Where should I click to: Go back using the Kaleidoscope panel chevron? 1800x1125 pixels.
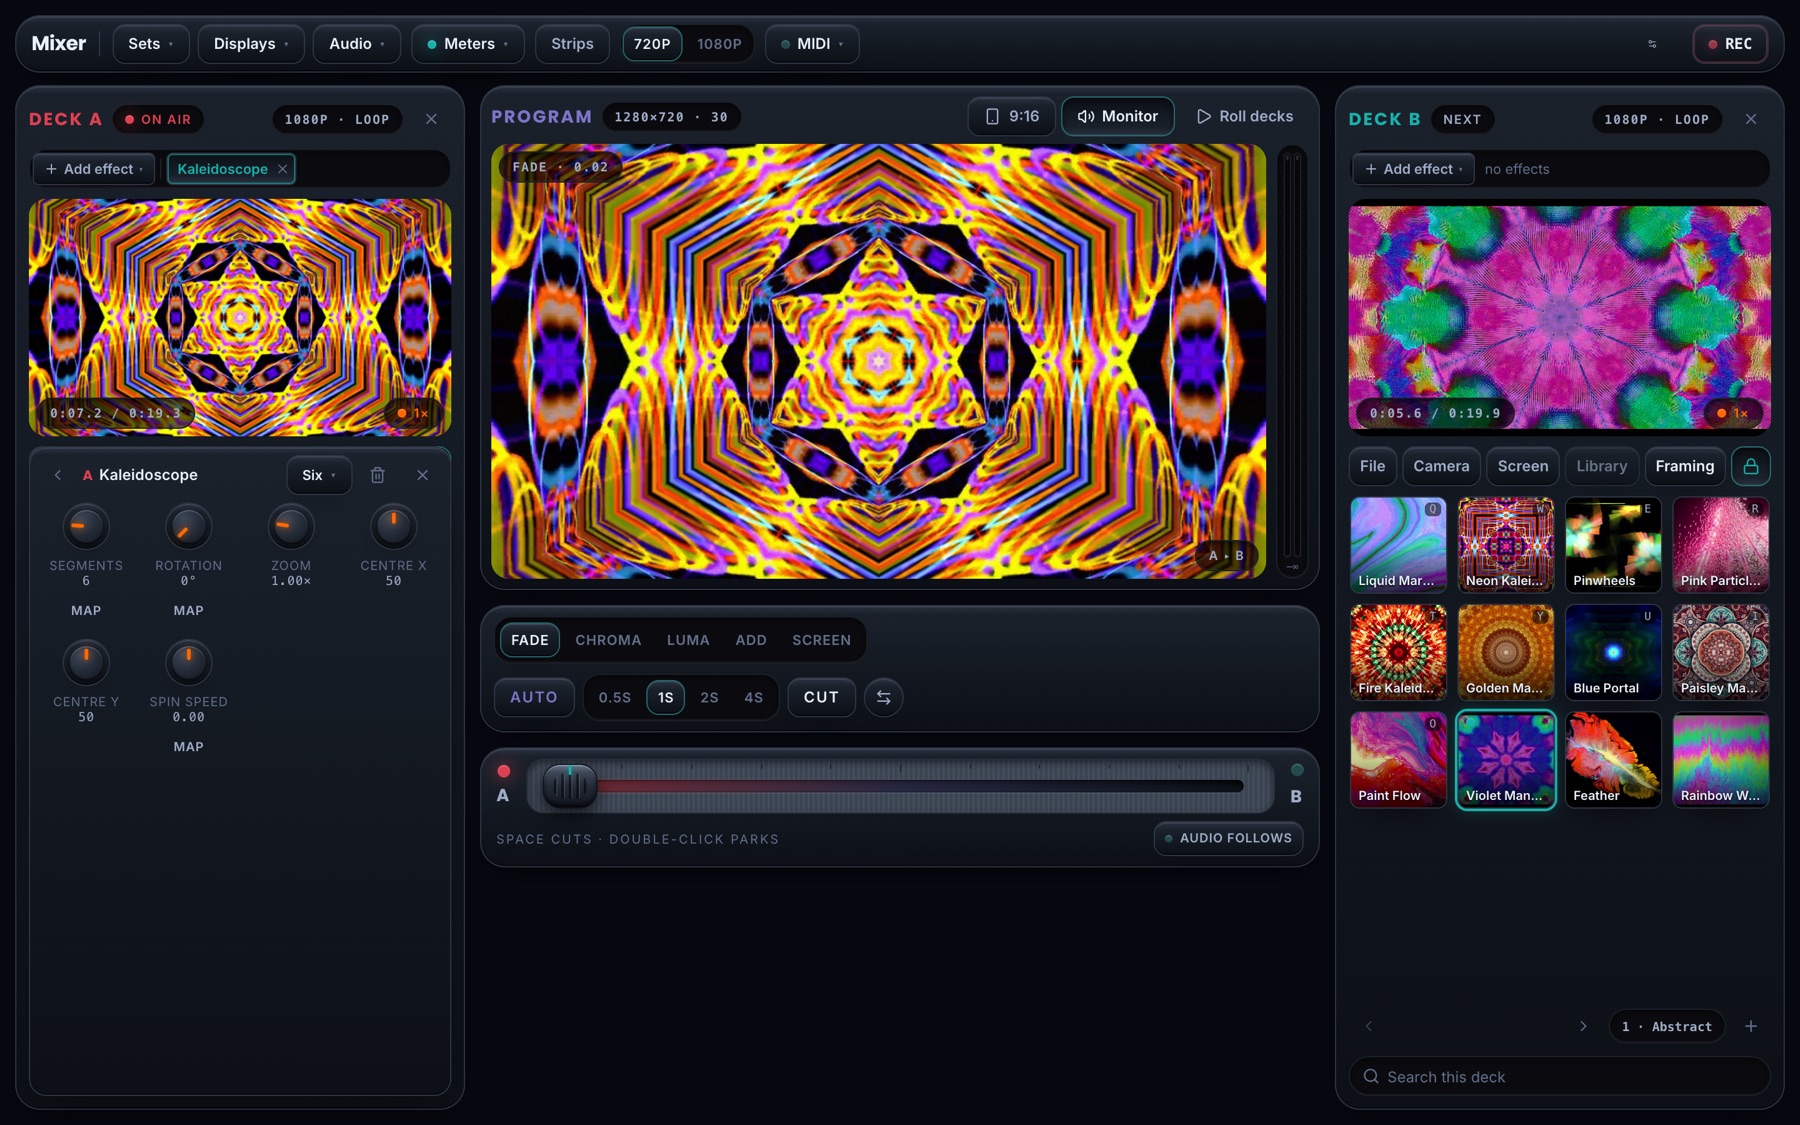(x=58, y=475)
